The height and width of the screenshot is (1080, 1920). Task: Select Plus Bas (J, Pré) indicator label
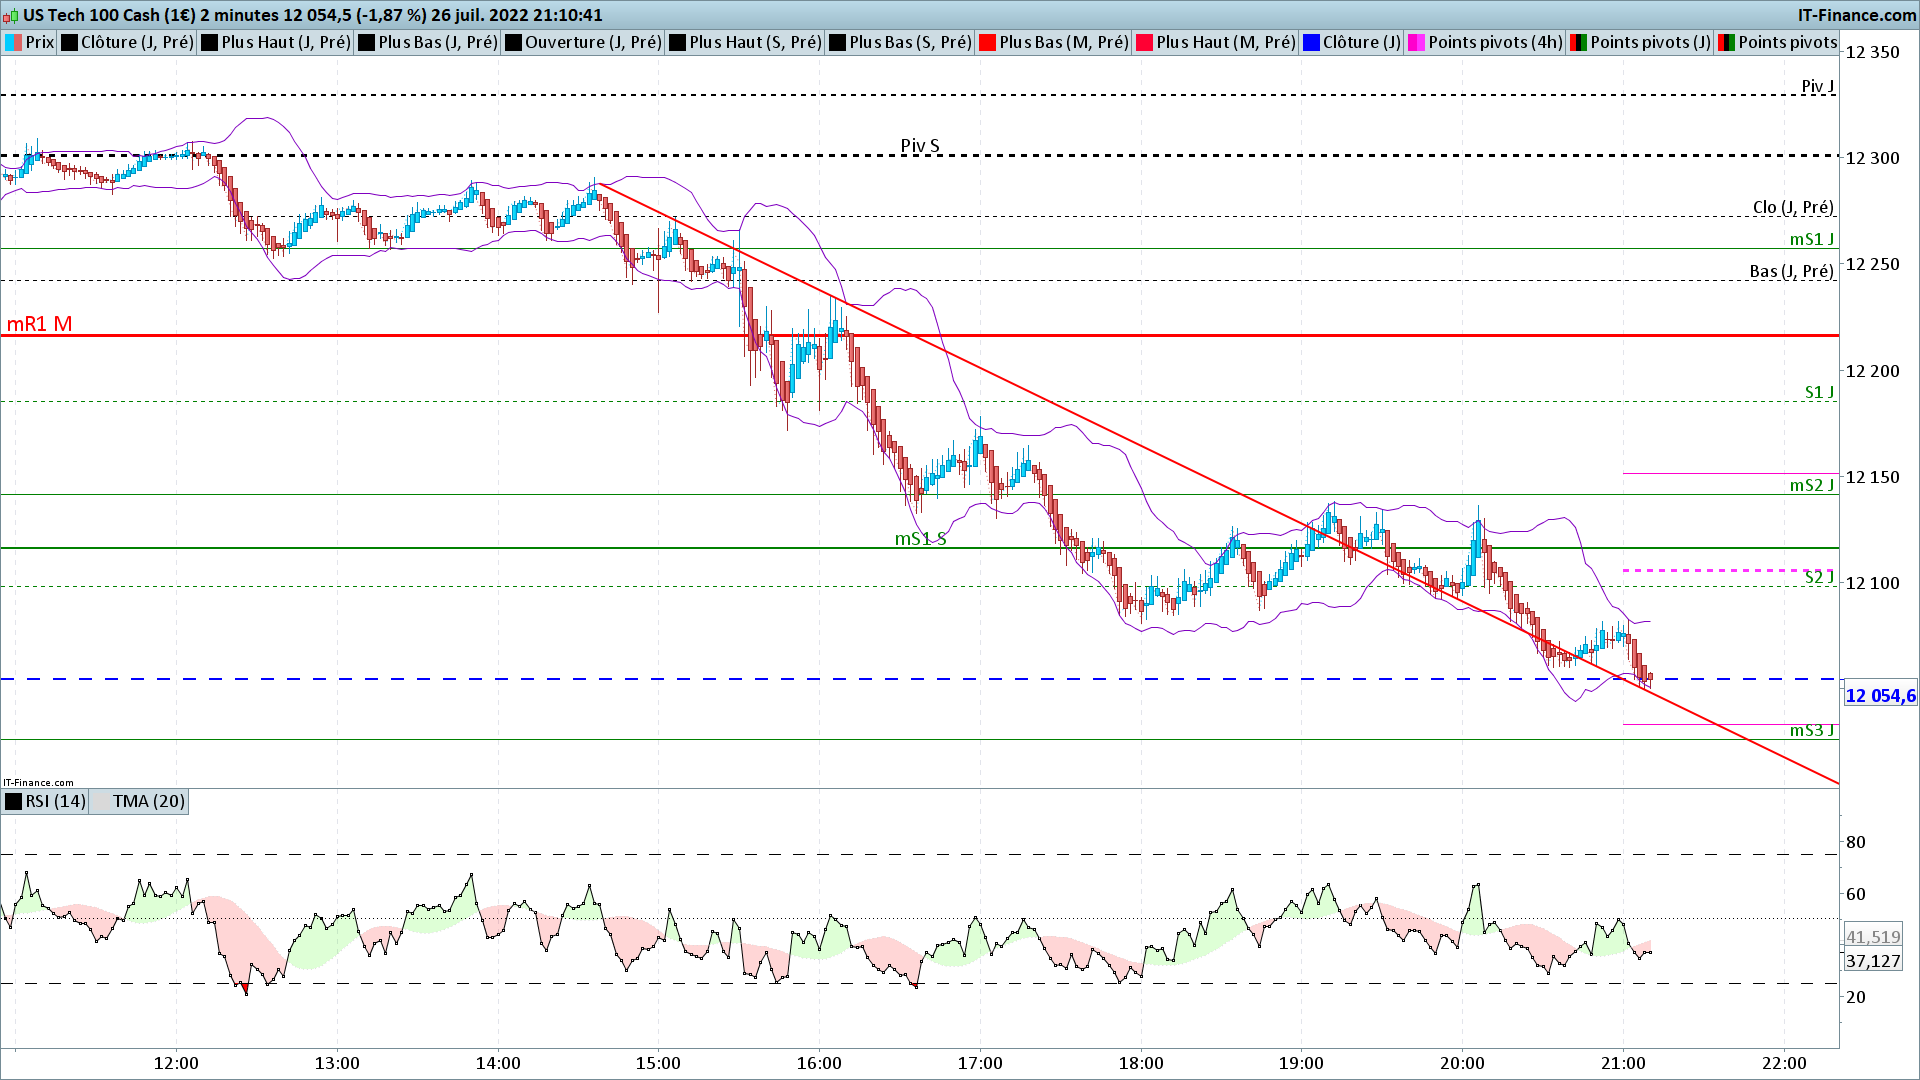(437, 42)
